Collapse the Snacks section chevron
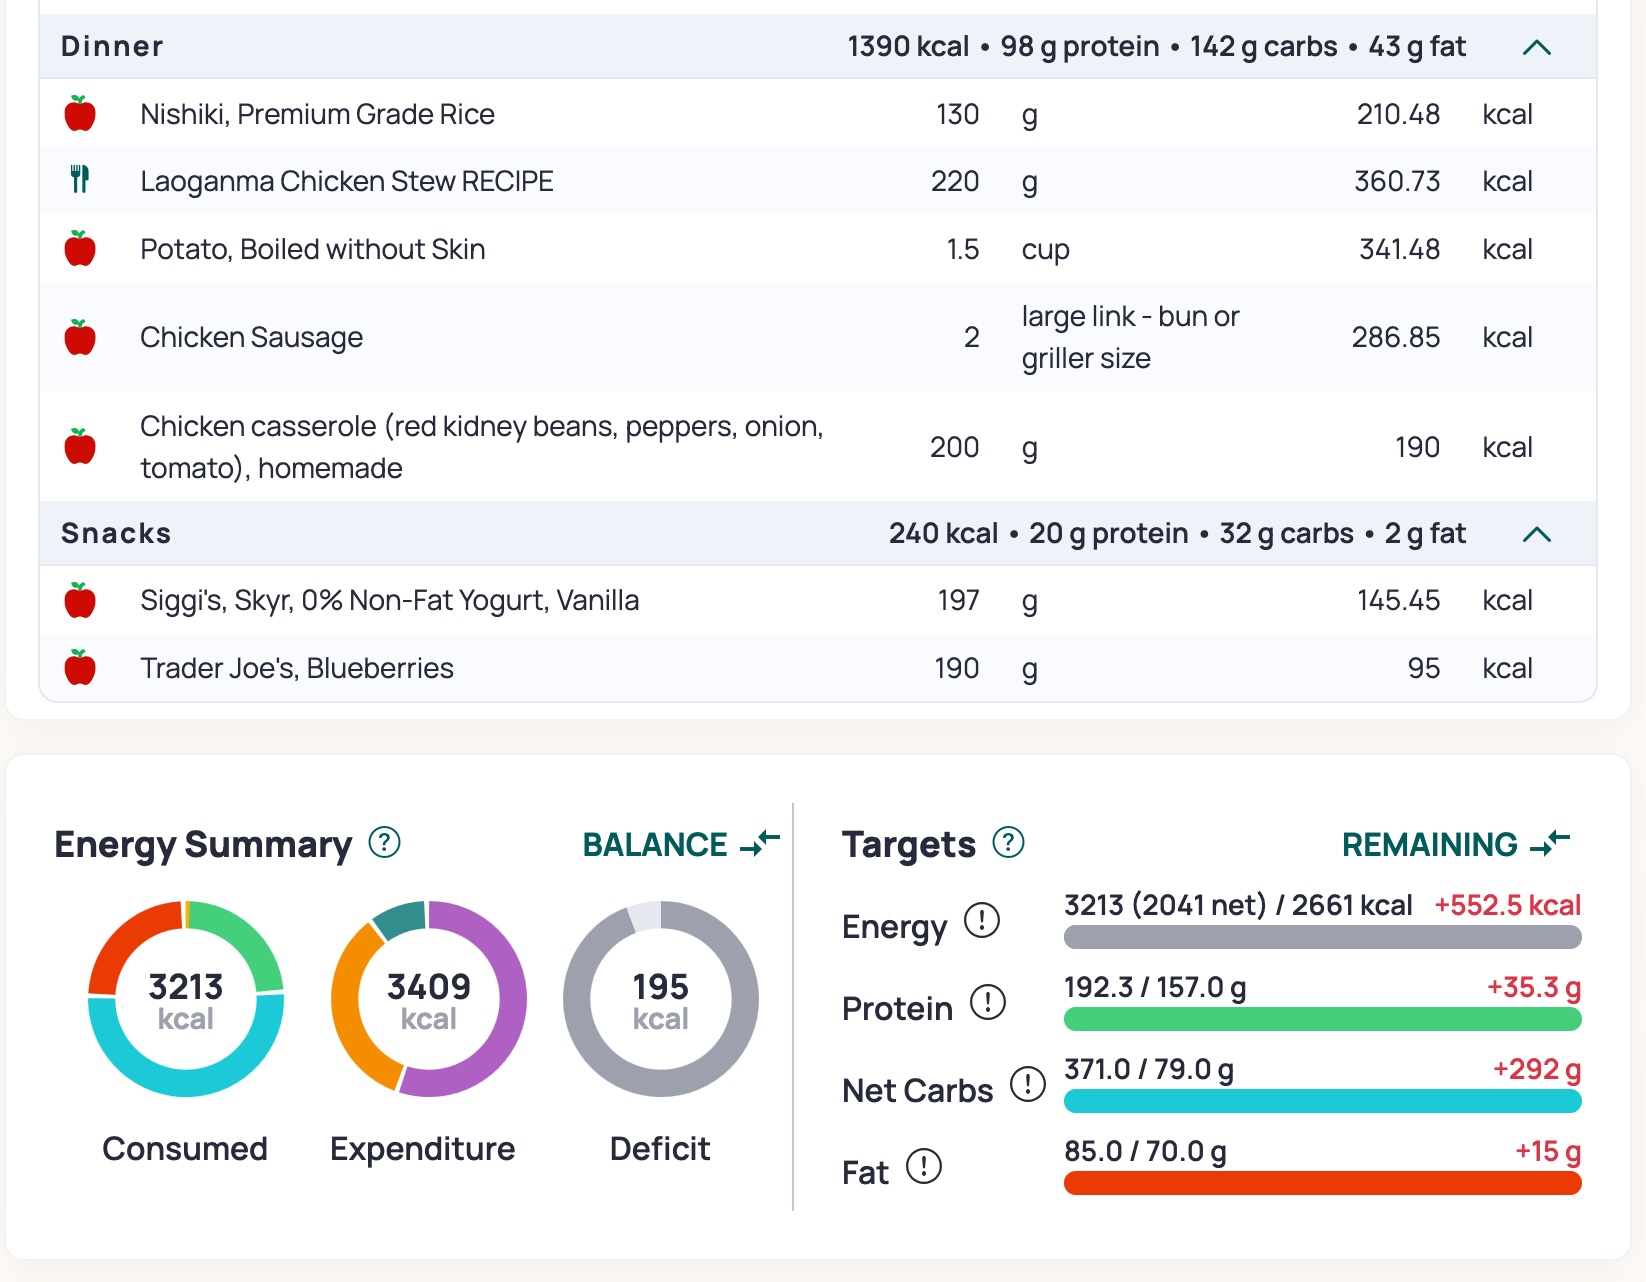 tap(1536, 534)
